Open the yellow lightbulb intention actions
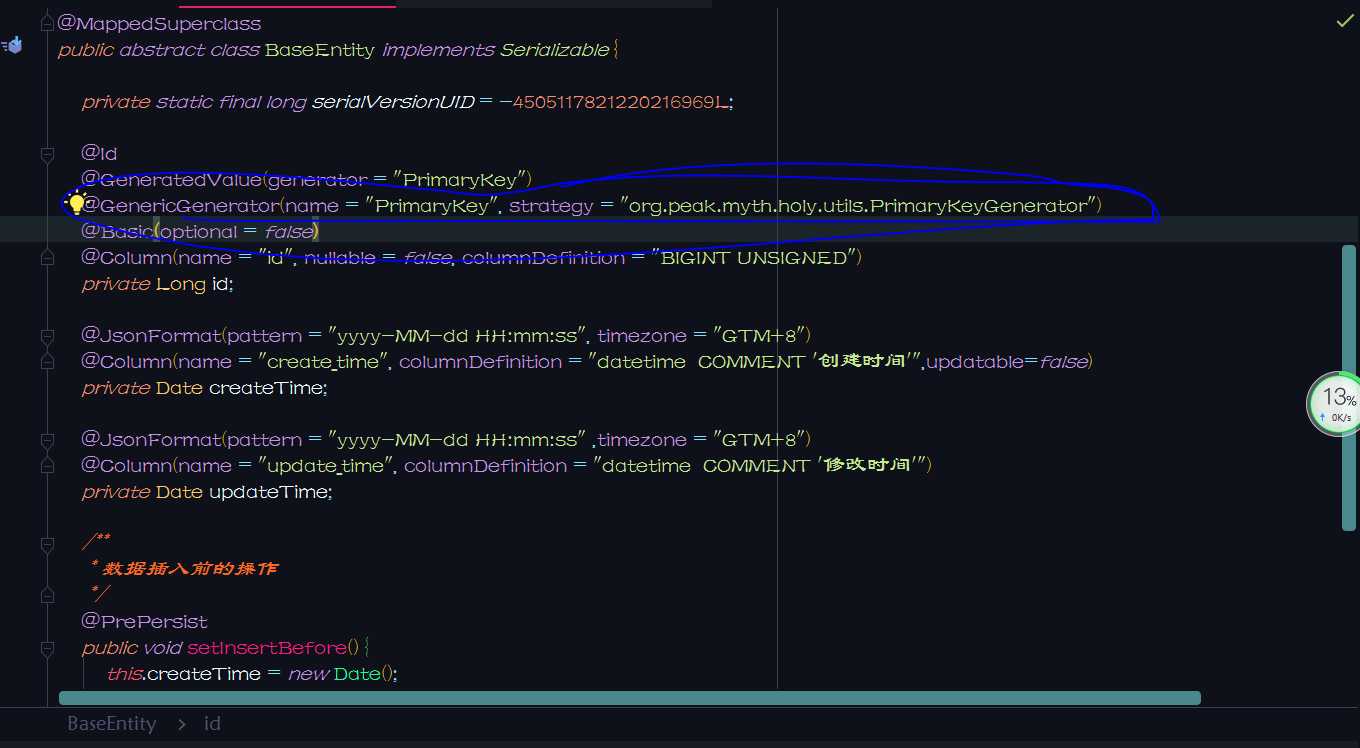 tap(76, 205)
